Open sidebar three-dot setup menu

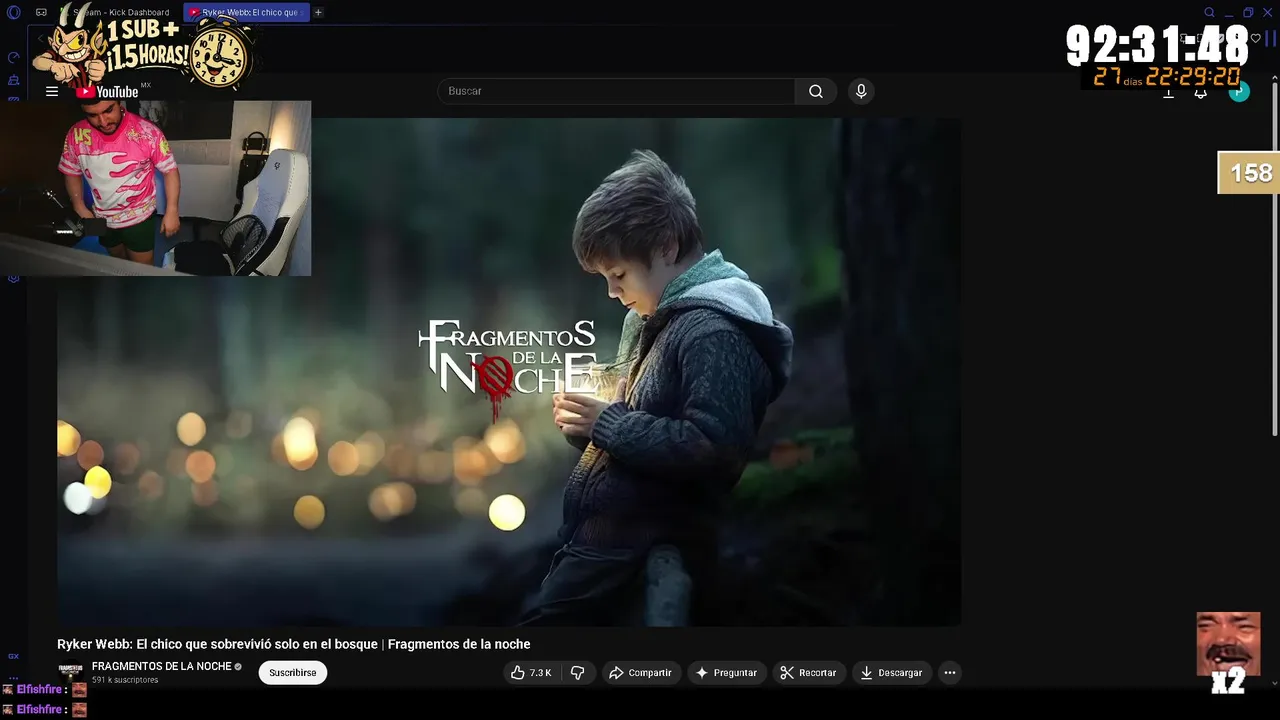(14, 677)
